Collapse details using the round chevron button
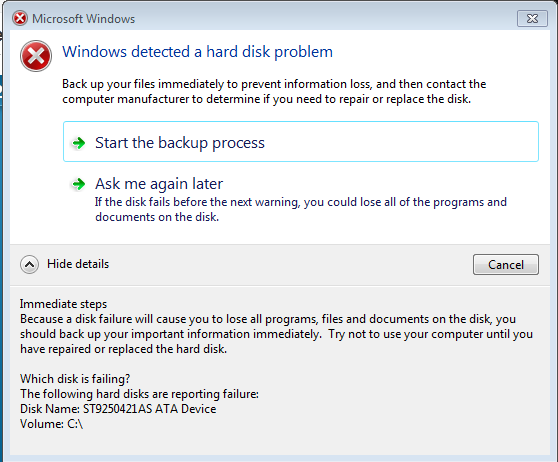This screenshot has height=462, width=558. [30, 264]
